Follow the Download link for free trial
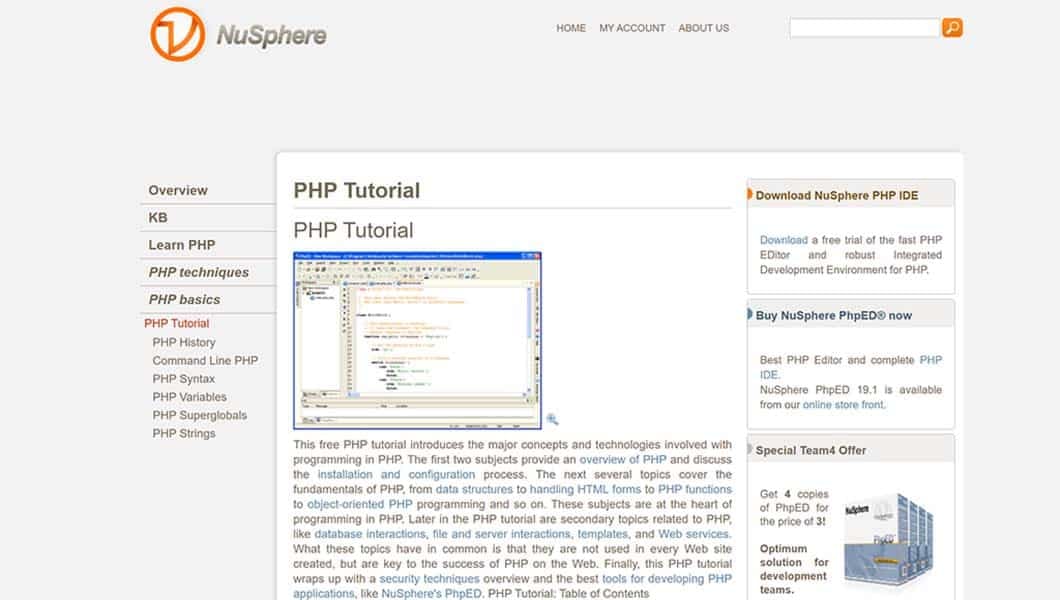Screen dimensions: 1060x600 (784, 240)
